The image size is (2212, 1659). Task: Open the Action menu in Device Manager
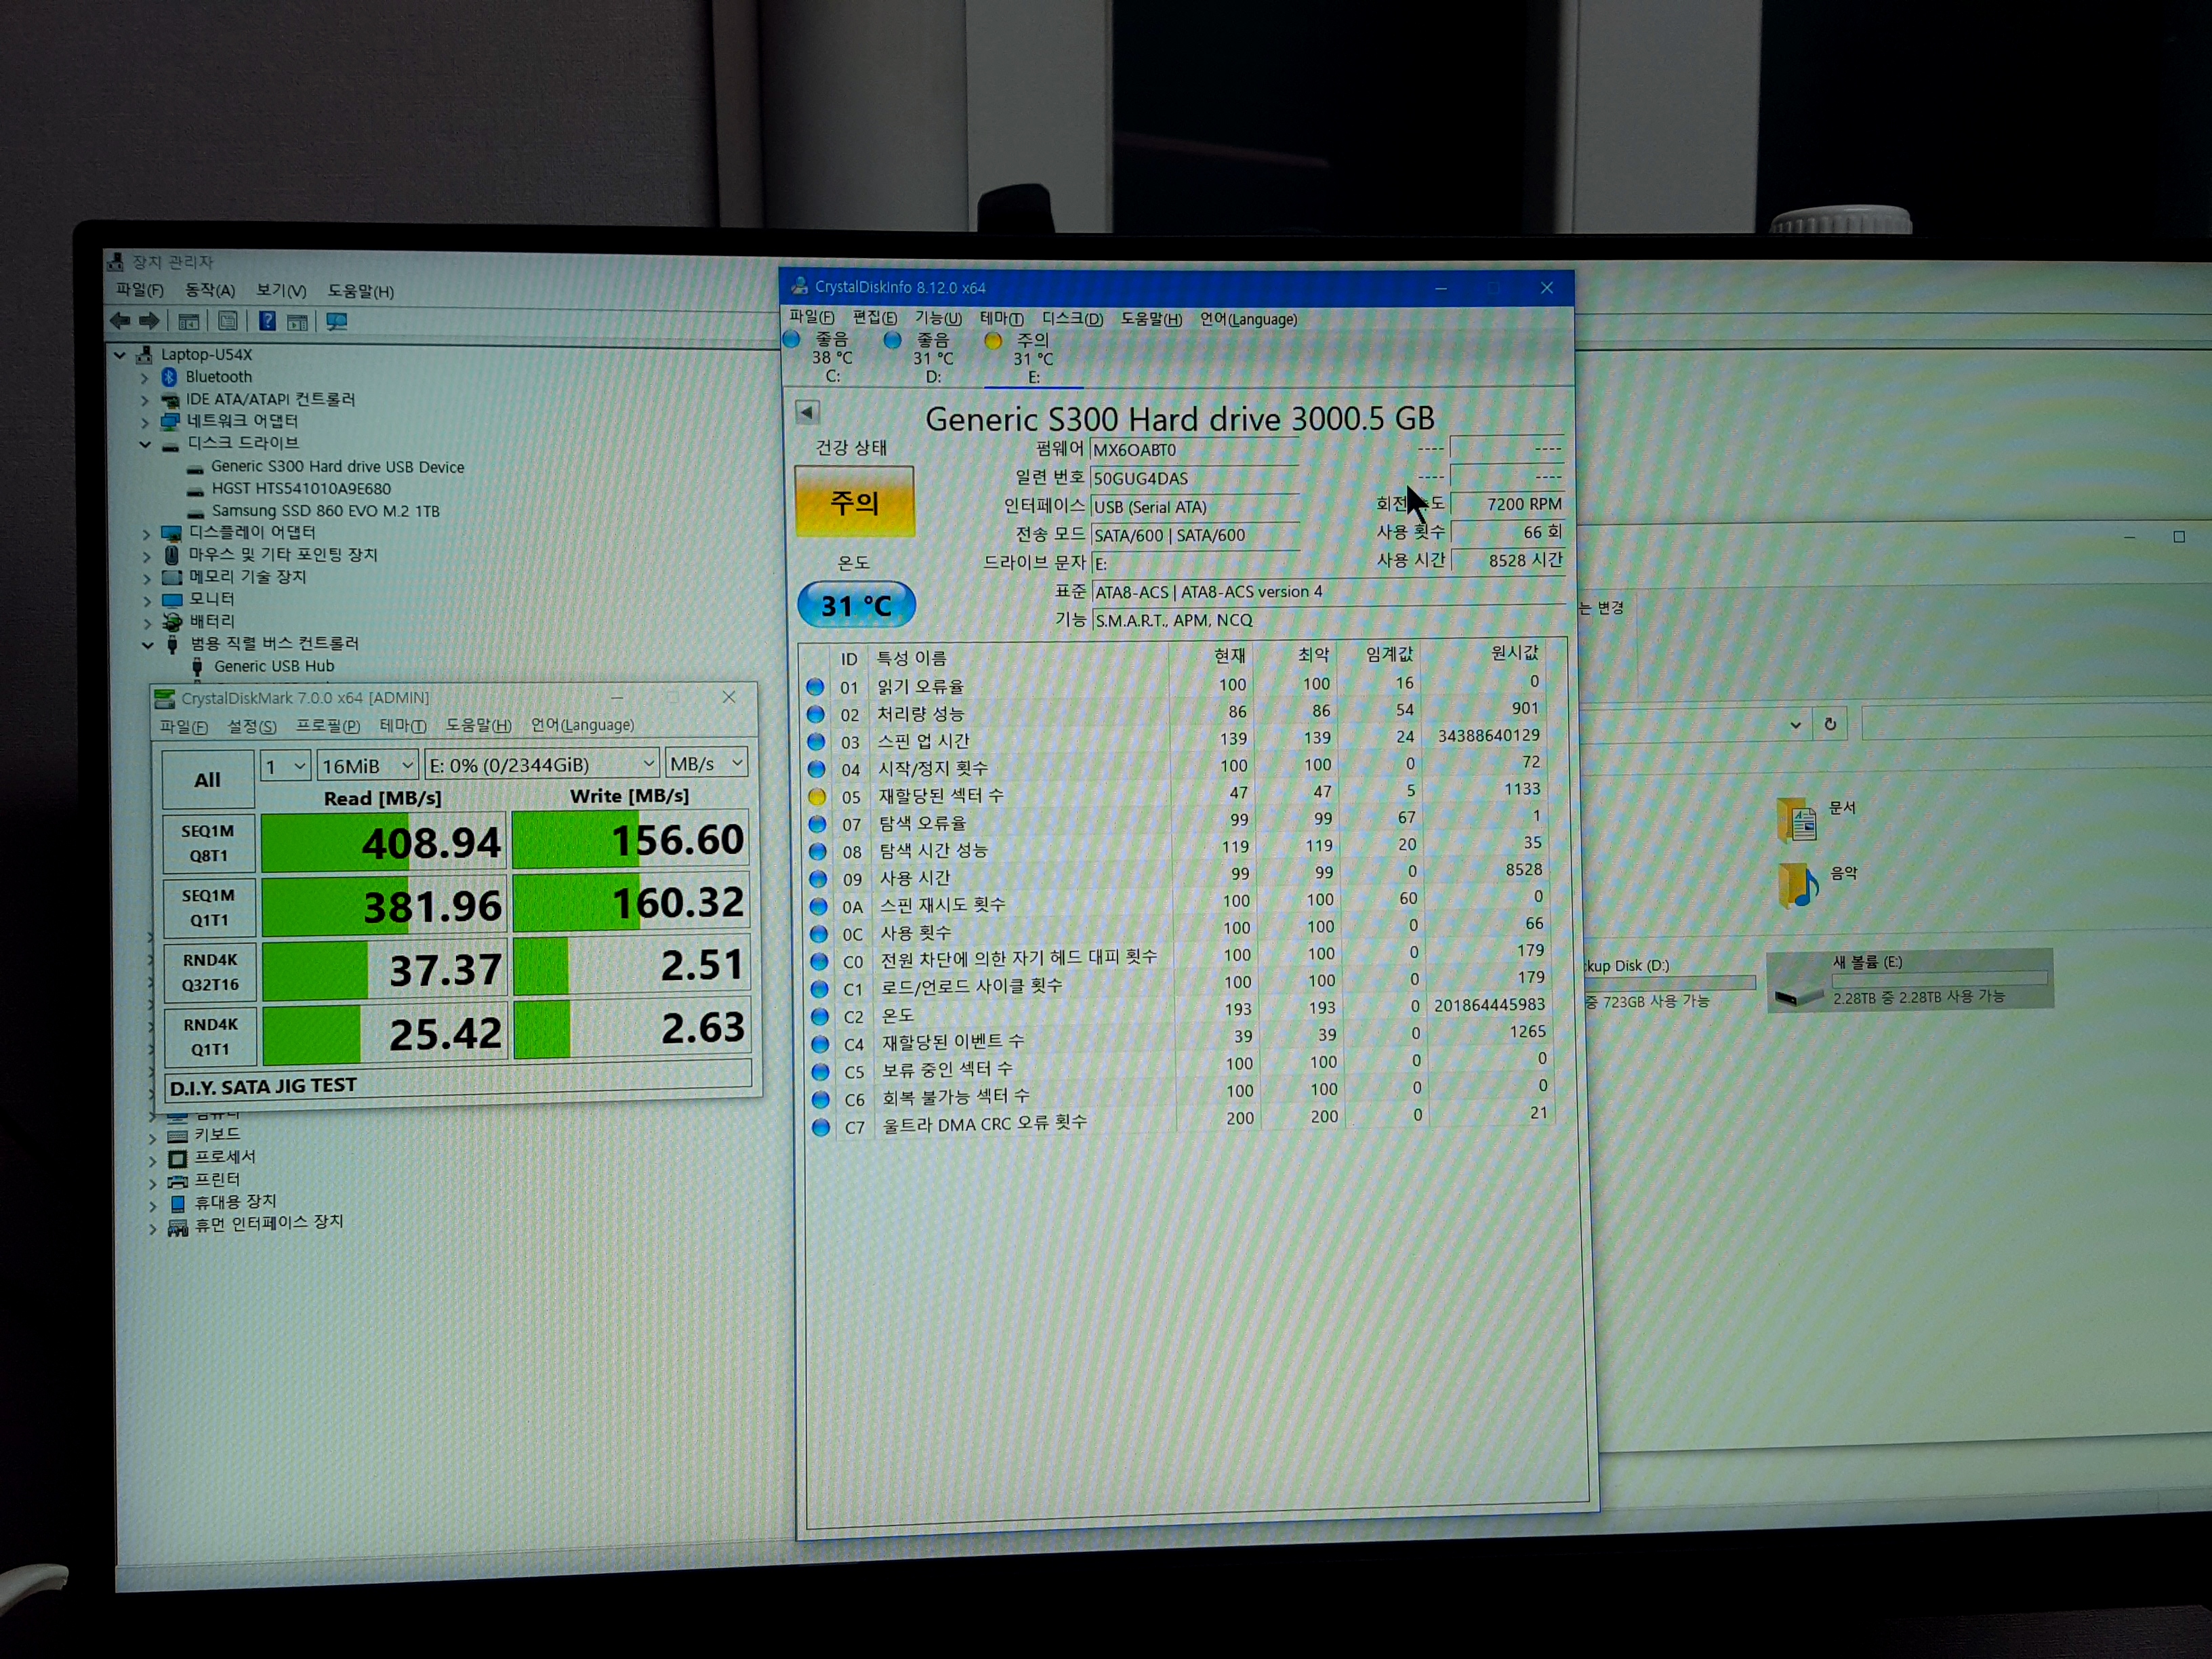point(209,290)
